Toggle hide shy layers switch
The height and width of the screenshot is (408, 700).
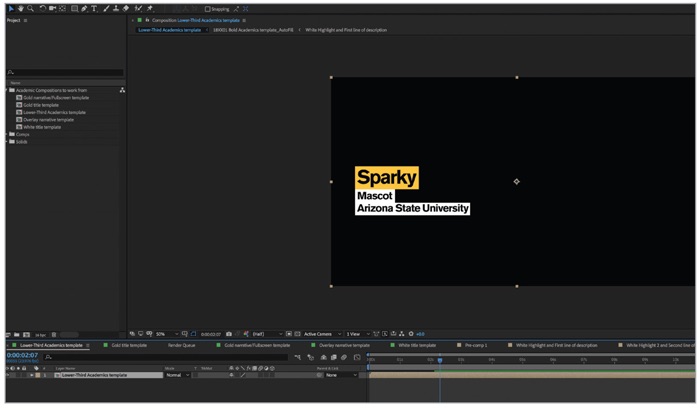[324, 357]
